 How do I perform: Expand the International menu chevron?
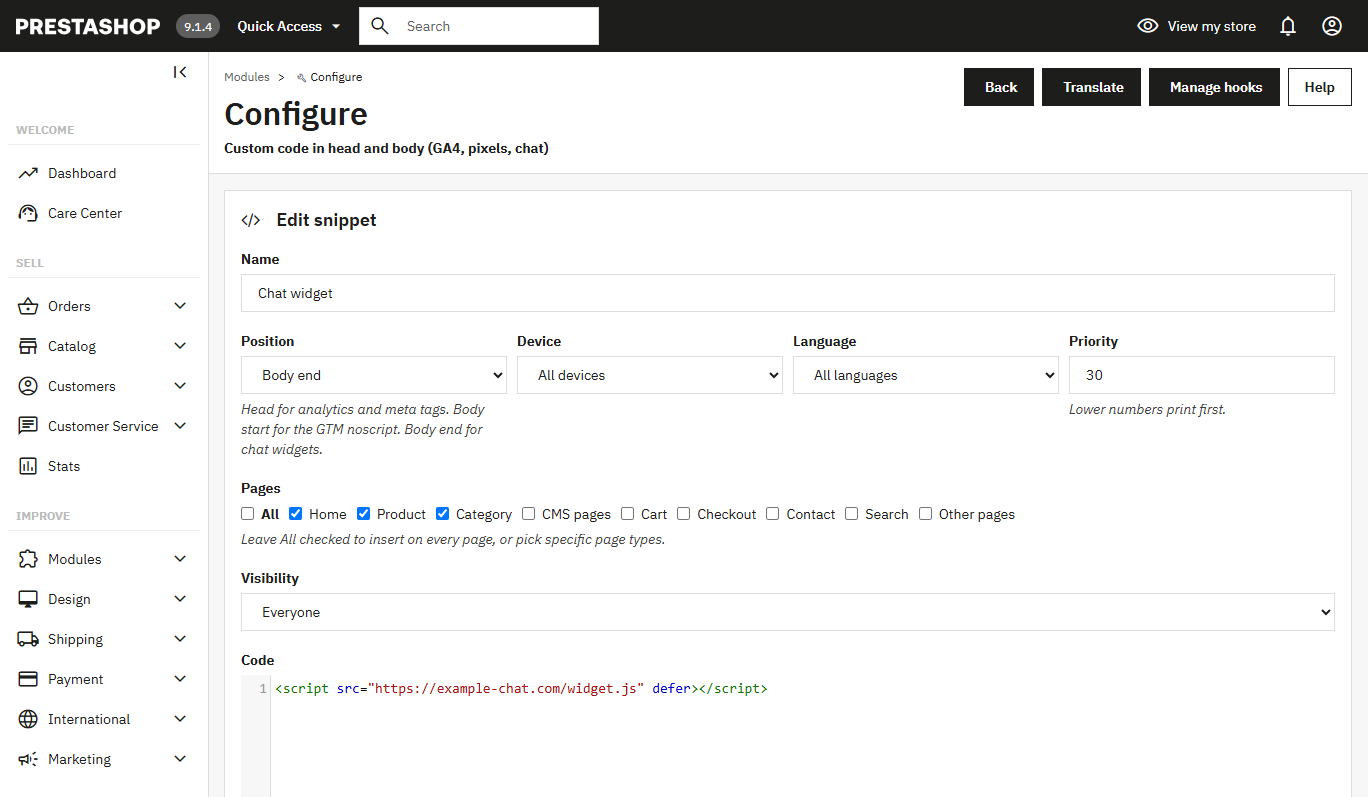tap(180, 719)
